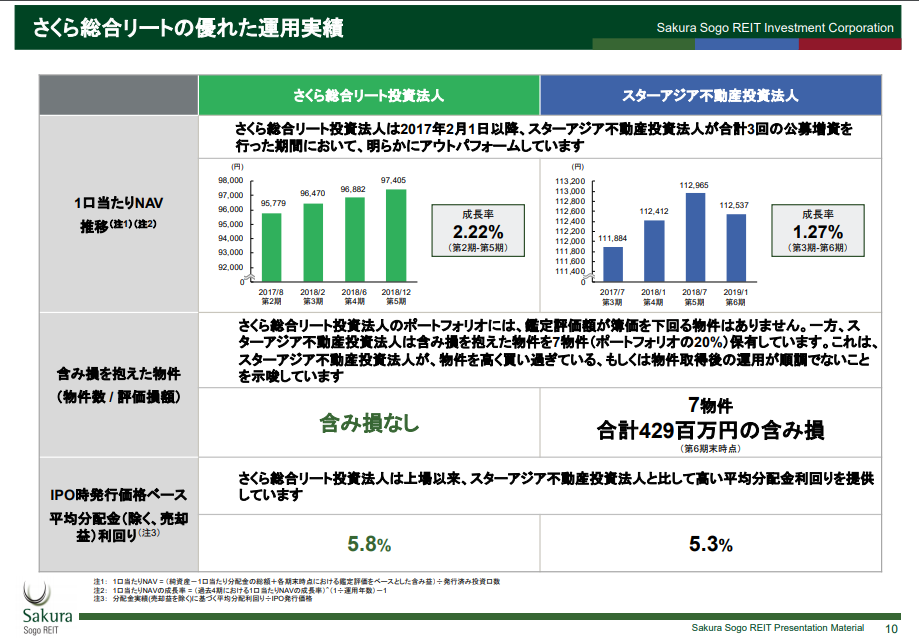Click blue bar labeled 112,965
The image size is (919, 638).
[695, 237]
